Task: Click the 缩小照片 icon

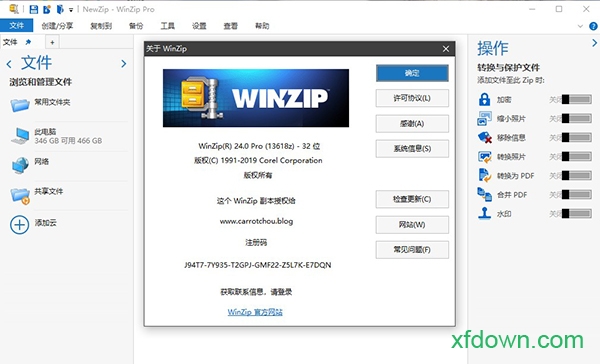Action: coord(484,119)
